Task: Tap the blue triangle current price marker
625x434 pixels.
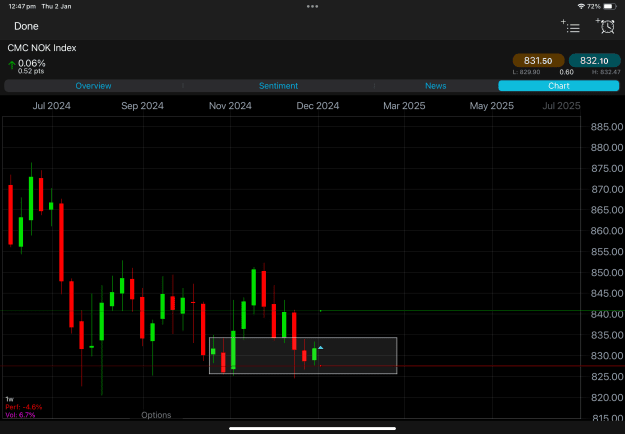Action: 320,348
